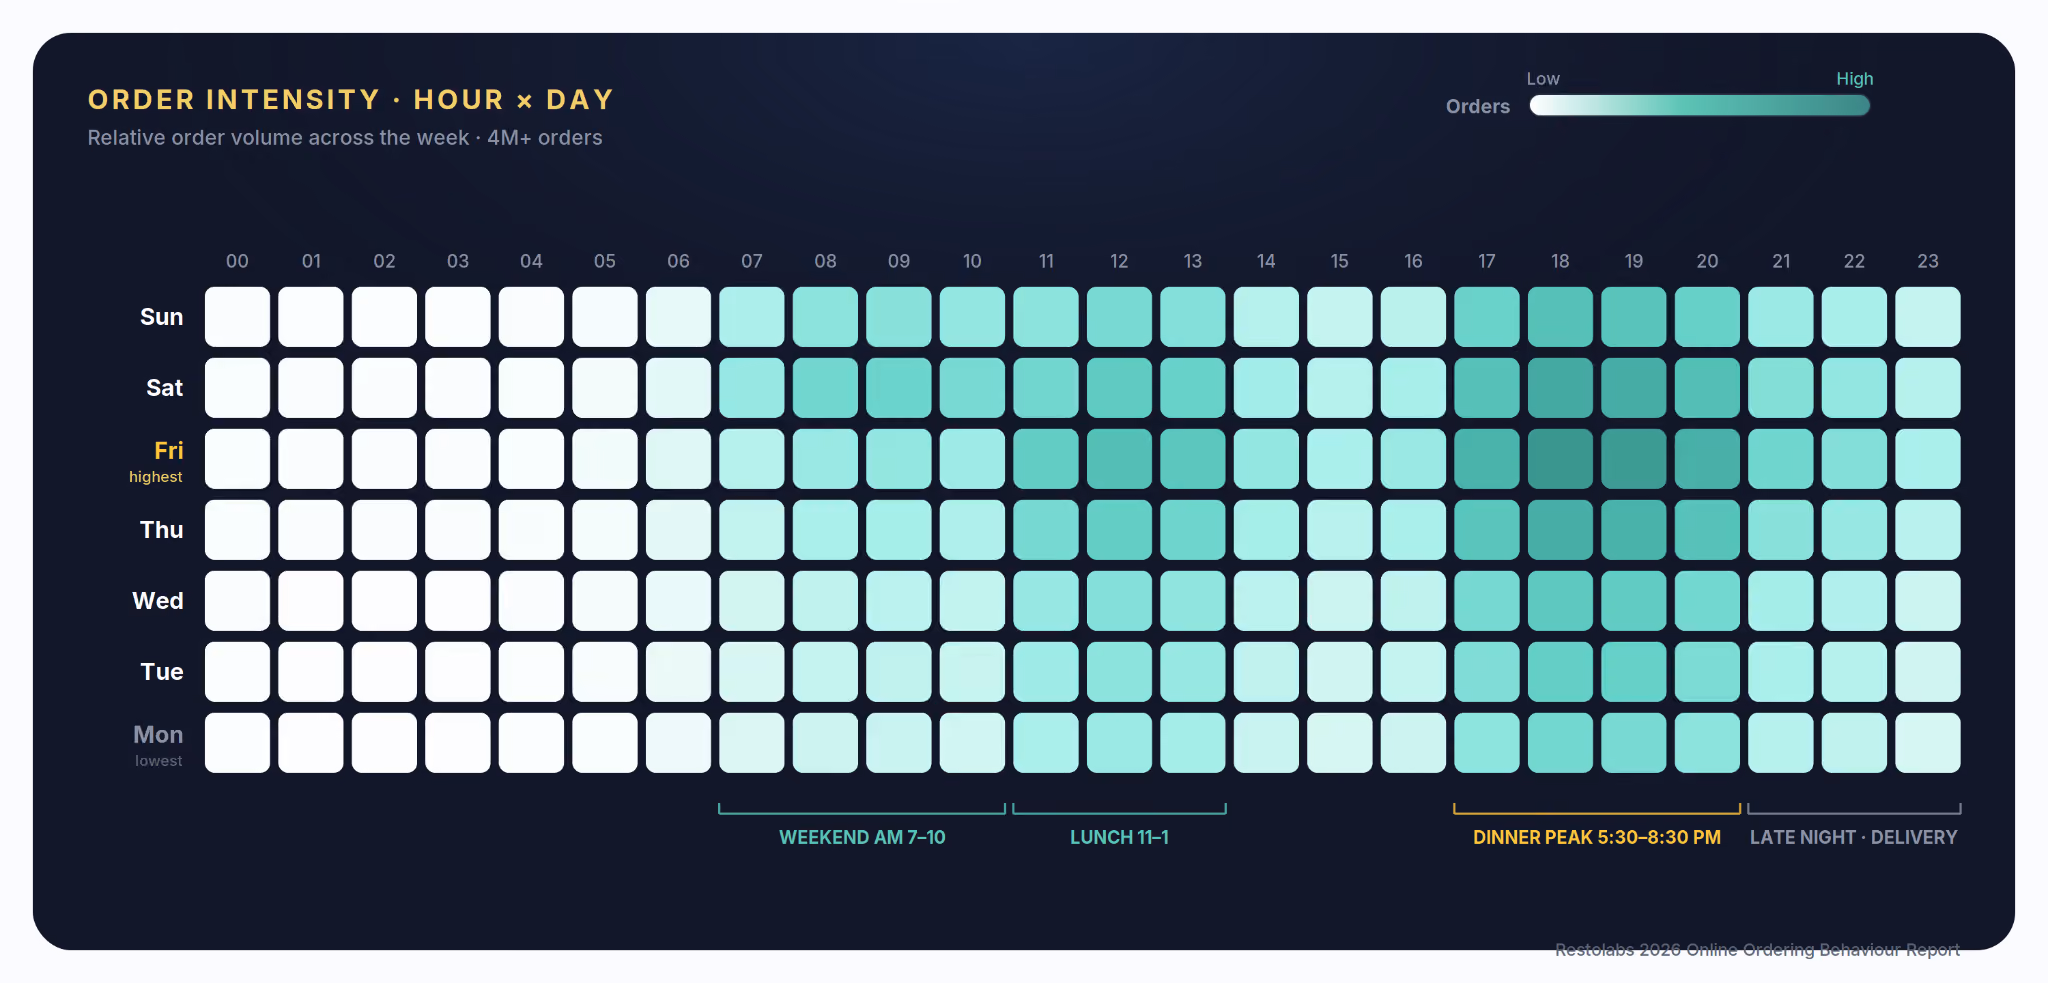Click the Mon row label

pos(158,735)
